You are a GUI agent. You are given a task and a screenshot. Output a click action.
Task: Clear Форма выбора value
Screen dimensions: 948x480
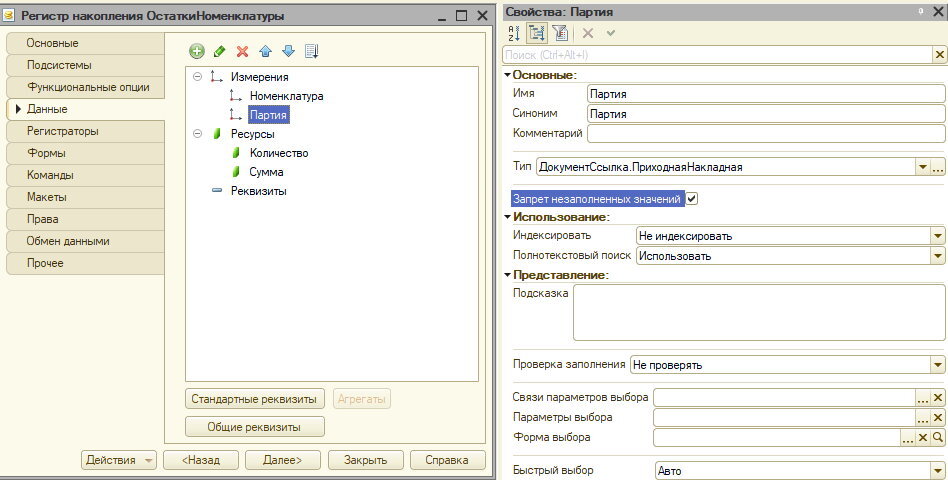(x=923, y=438)
